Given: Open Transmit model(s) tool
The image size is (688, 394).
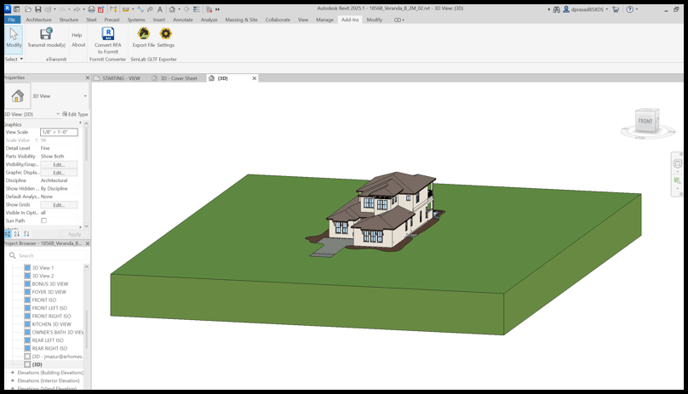Looking at the screenshot, I should (46, 38).
